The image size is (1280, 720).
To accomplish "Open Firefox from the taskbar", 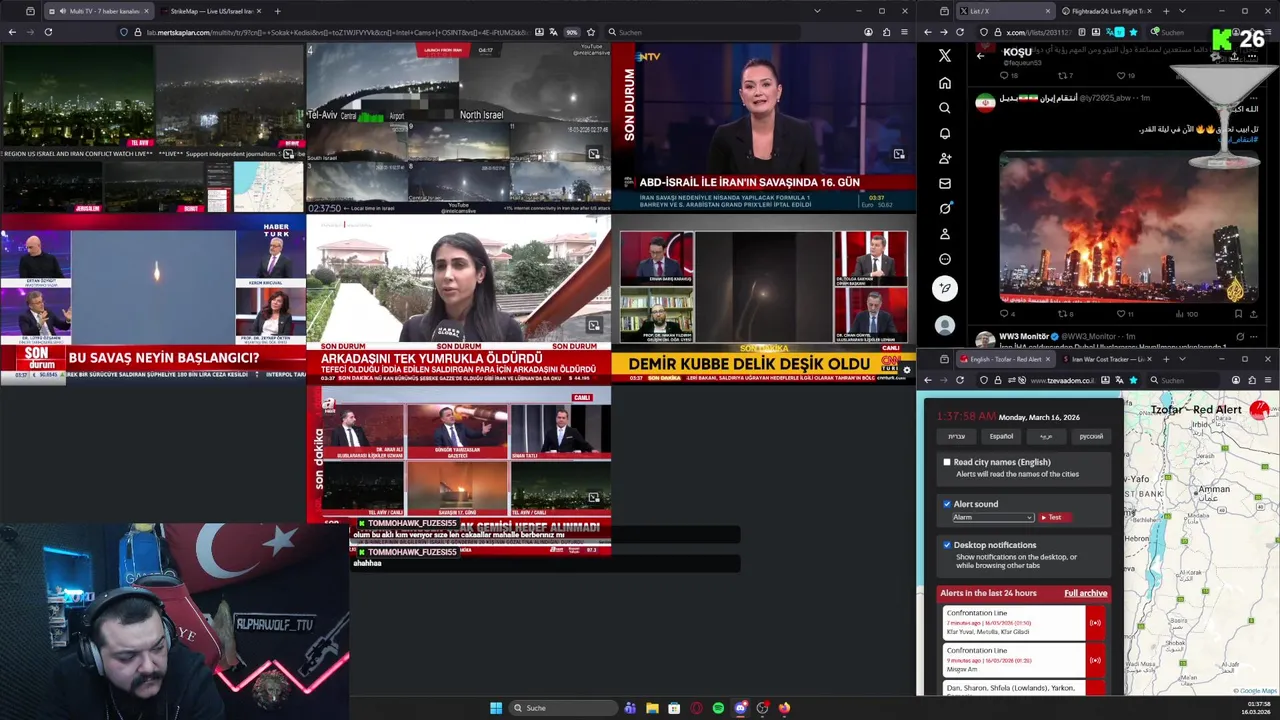I will click(784, 708).
